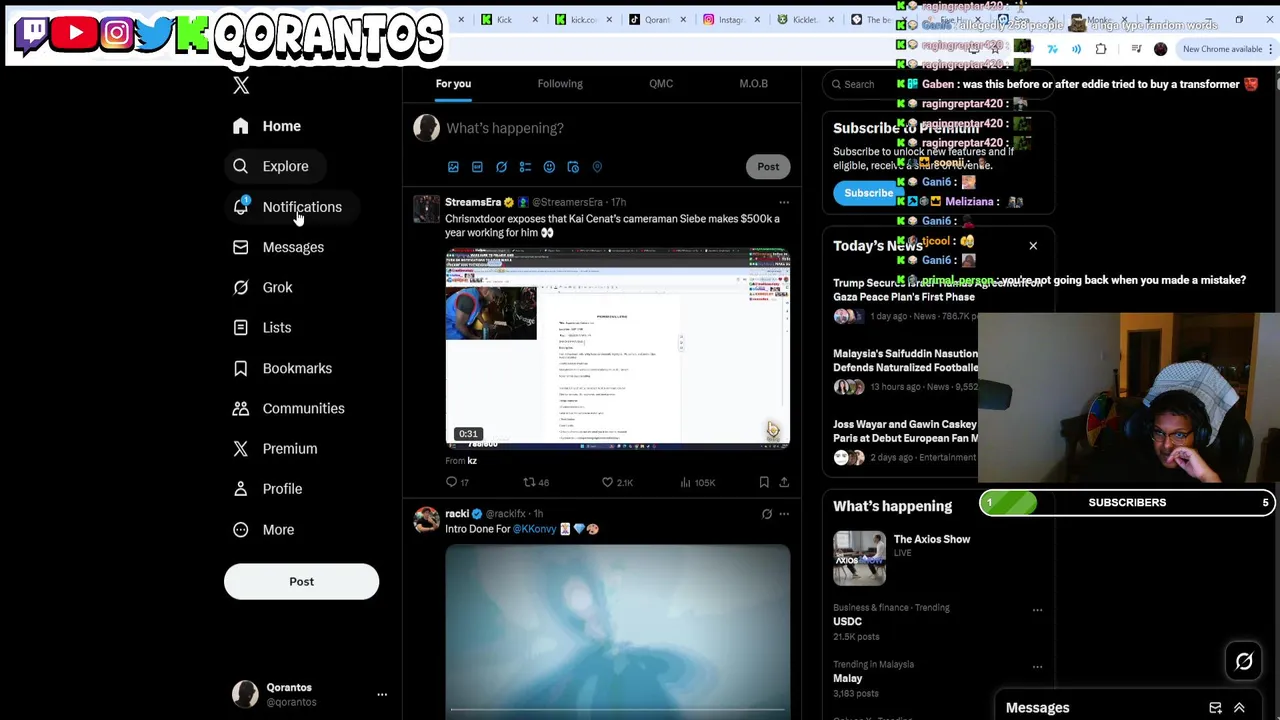Viewport: 1280px width, 720px height.
Task: Switch to the M.O.B tab
Action: 754,84
